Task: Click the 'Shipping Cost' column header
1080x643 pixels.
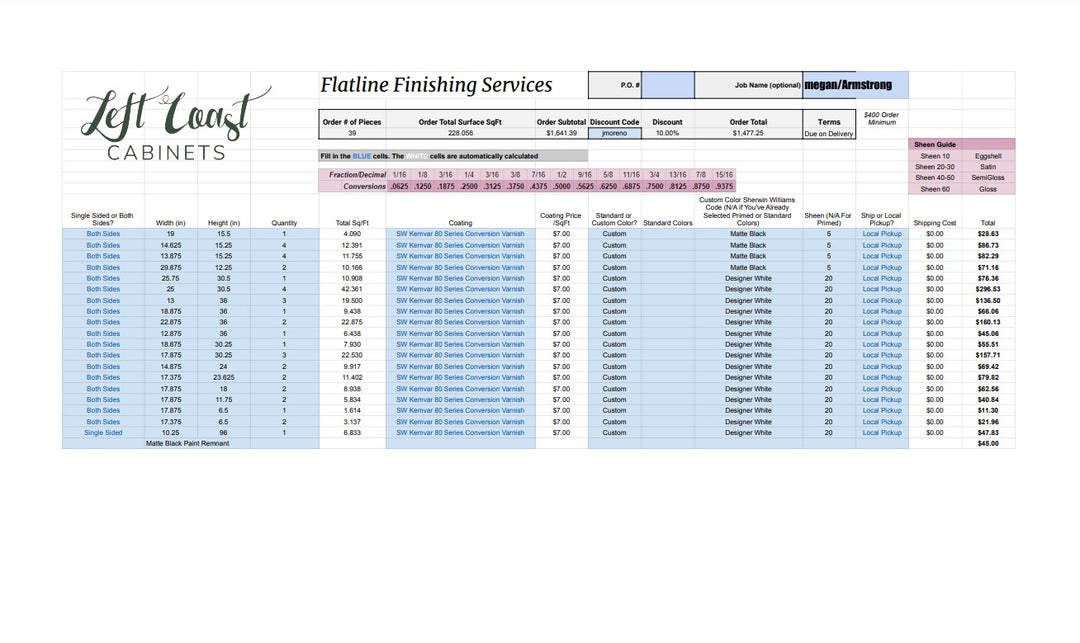Action: click(x=935, y=223)
